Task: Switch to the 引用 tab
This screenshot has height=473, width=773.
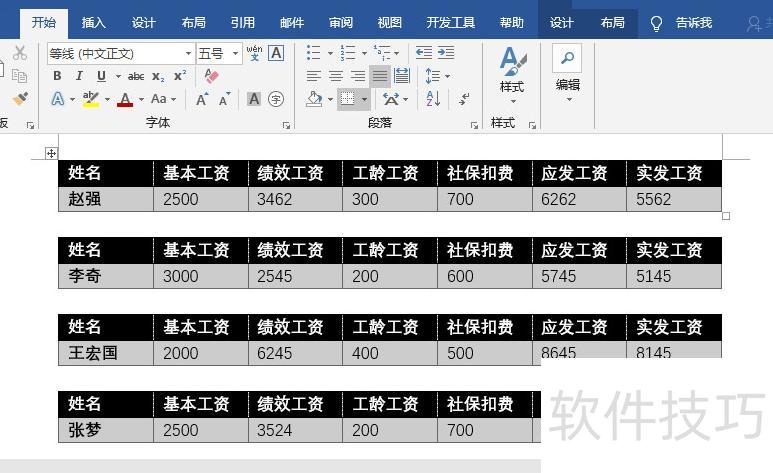Action: (243, 23)
